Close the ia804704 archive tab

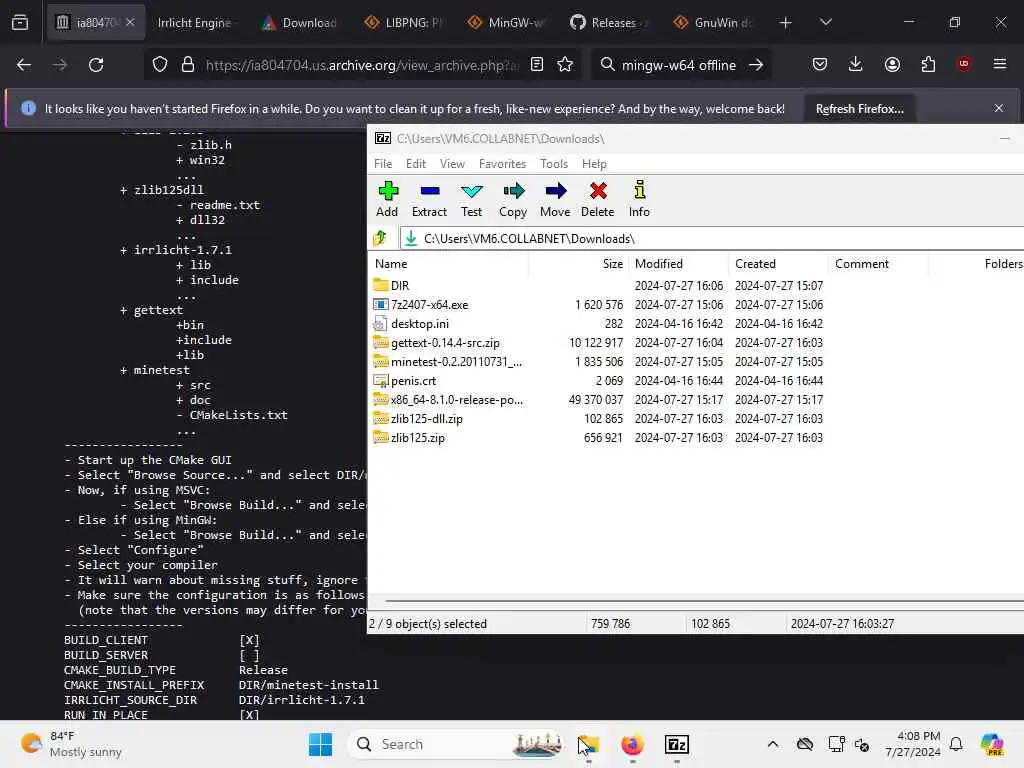pos(130,22)
